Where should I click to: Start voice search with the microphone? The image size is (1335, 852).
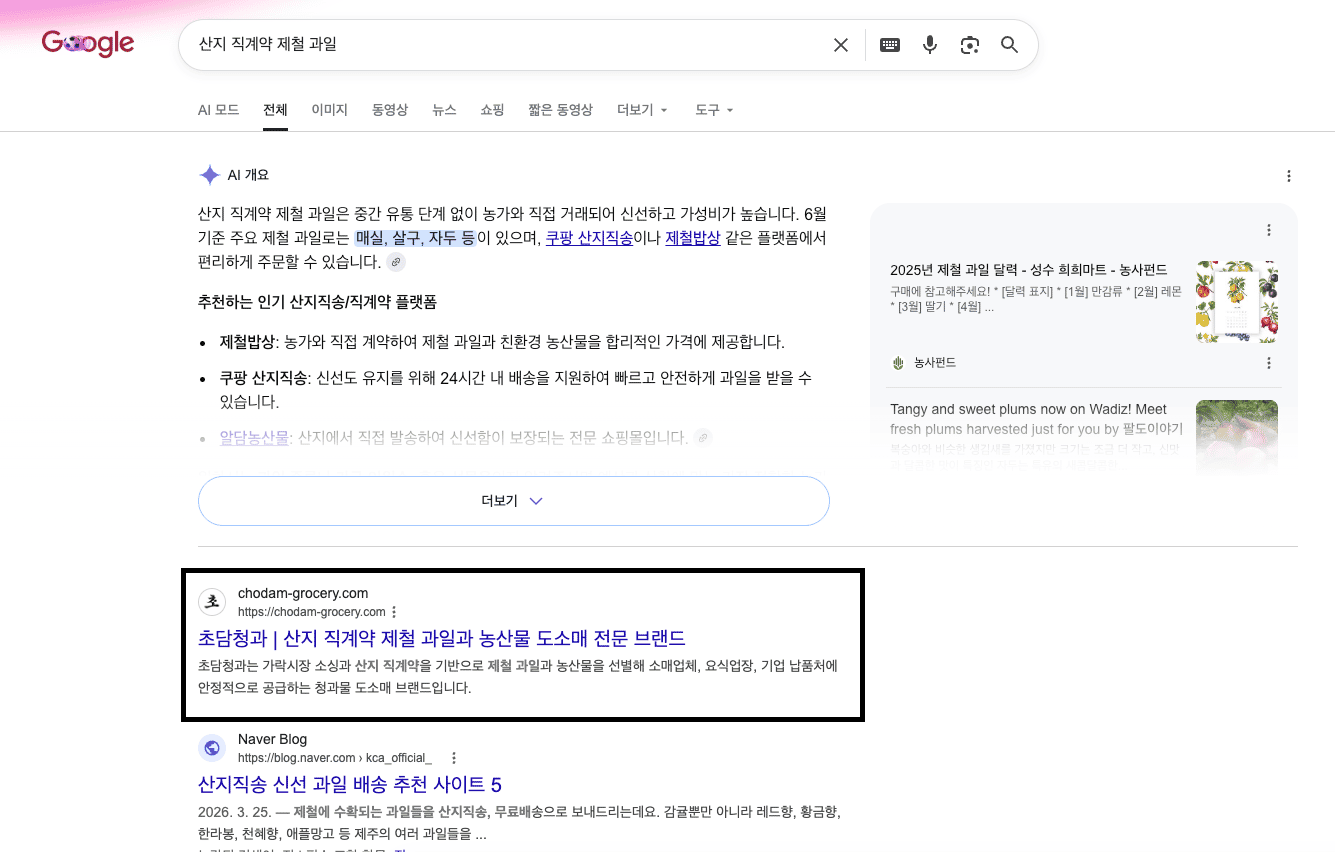[x=930, y=45]
